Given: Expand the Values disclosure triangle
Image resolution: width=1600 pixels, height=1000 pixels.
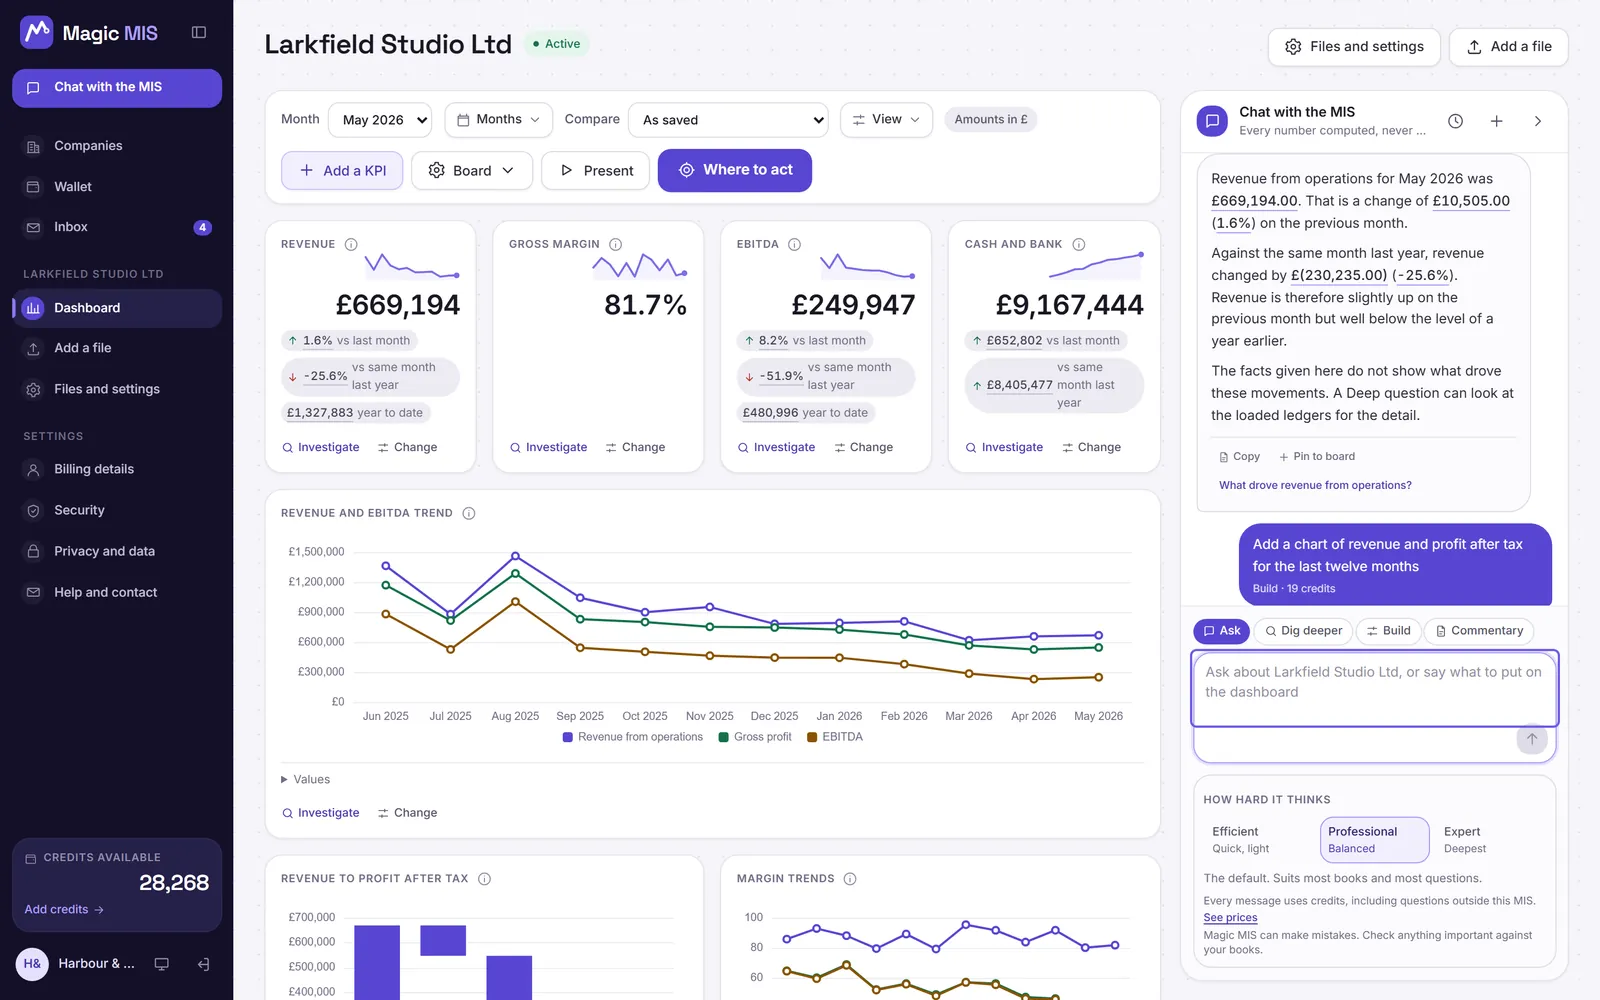Looking at the screenshot, I should [x=284, y=780].
